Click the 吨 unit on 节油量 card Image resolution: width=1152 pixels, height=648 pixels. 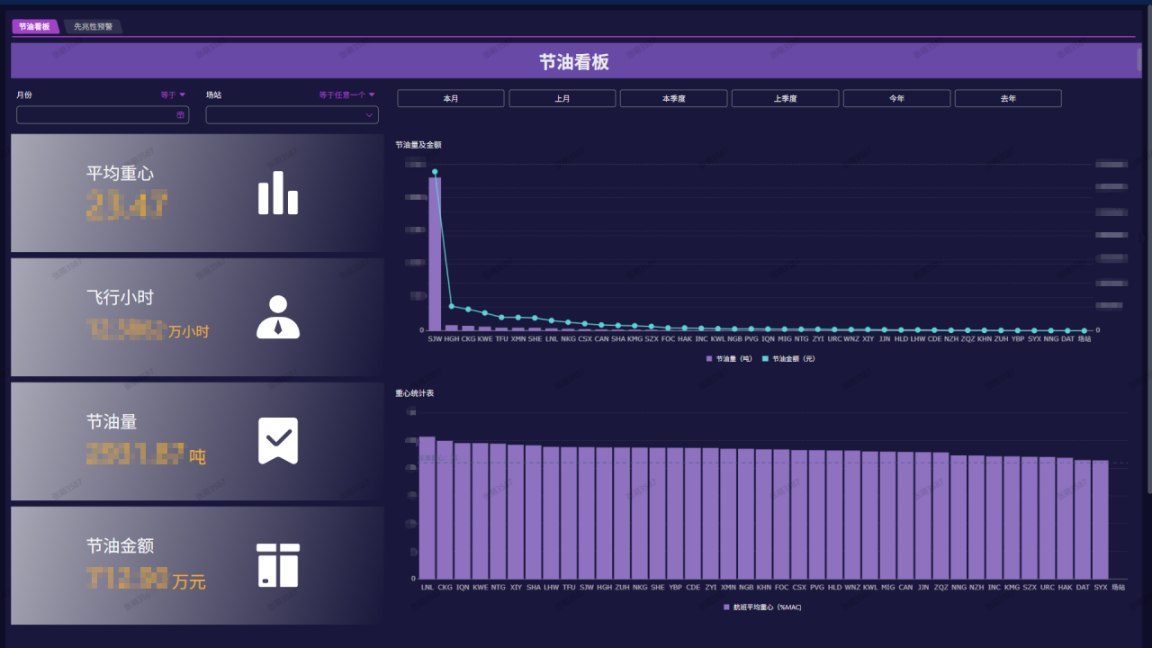[x=197, y=457]
